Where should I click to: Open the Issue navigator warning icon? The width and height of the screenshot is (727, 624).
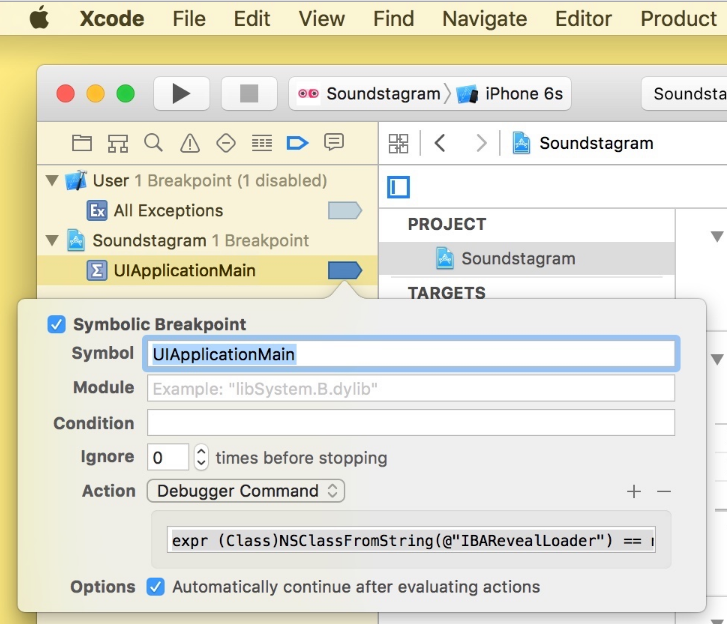click(x=190, y=143)
